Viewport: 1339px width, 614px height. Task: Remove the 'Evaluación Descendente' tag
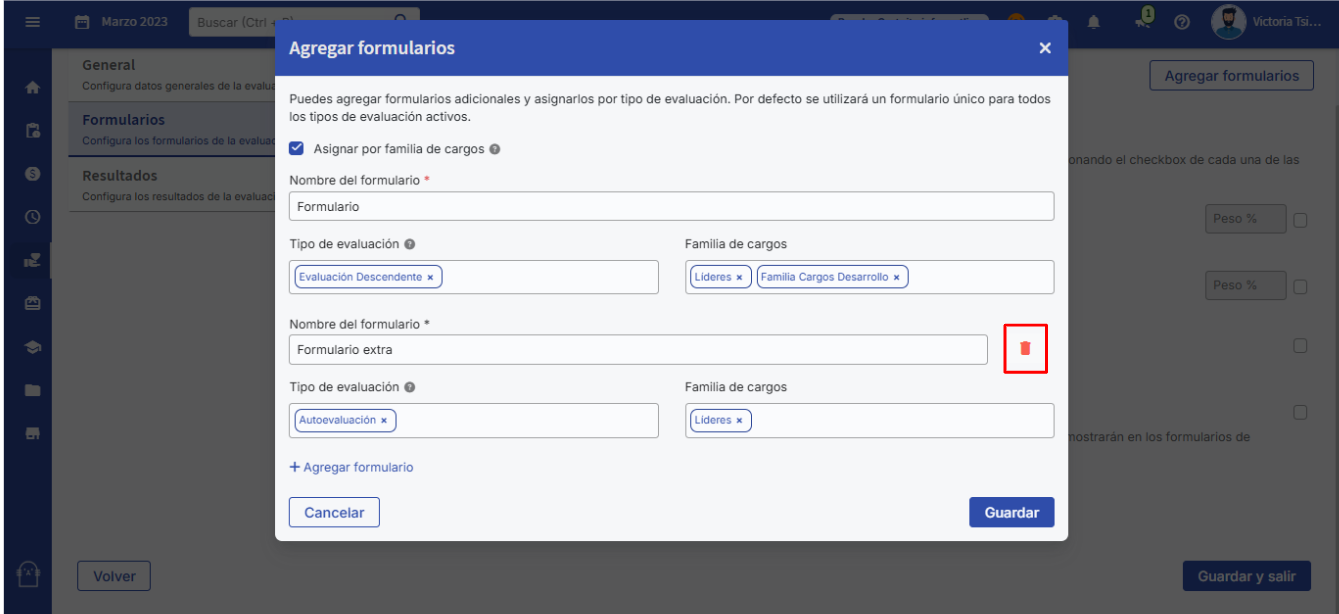[x=430, y=277]
